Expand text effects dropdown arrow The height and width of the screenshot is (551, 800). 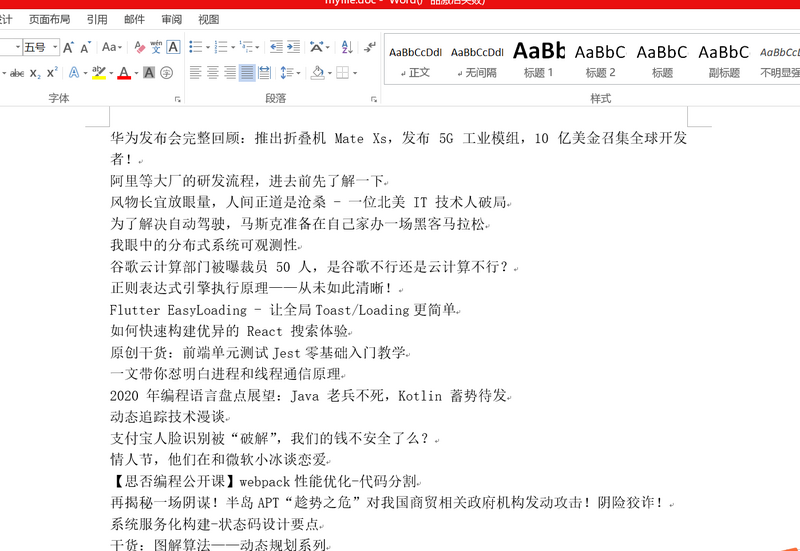(85, 73)
